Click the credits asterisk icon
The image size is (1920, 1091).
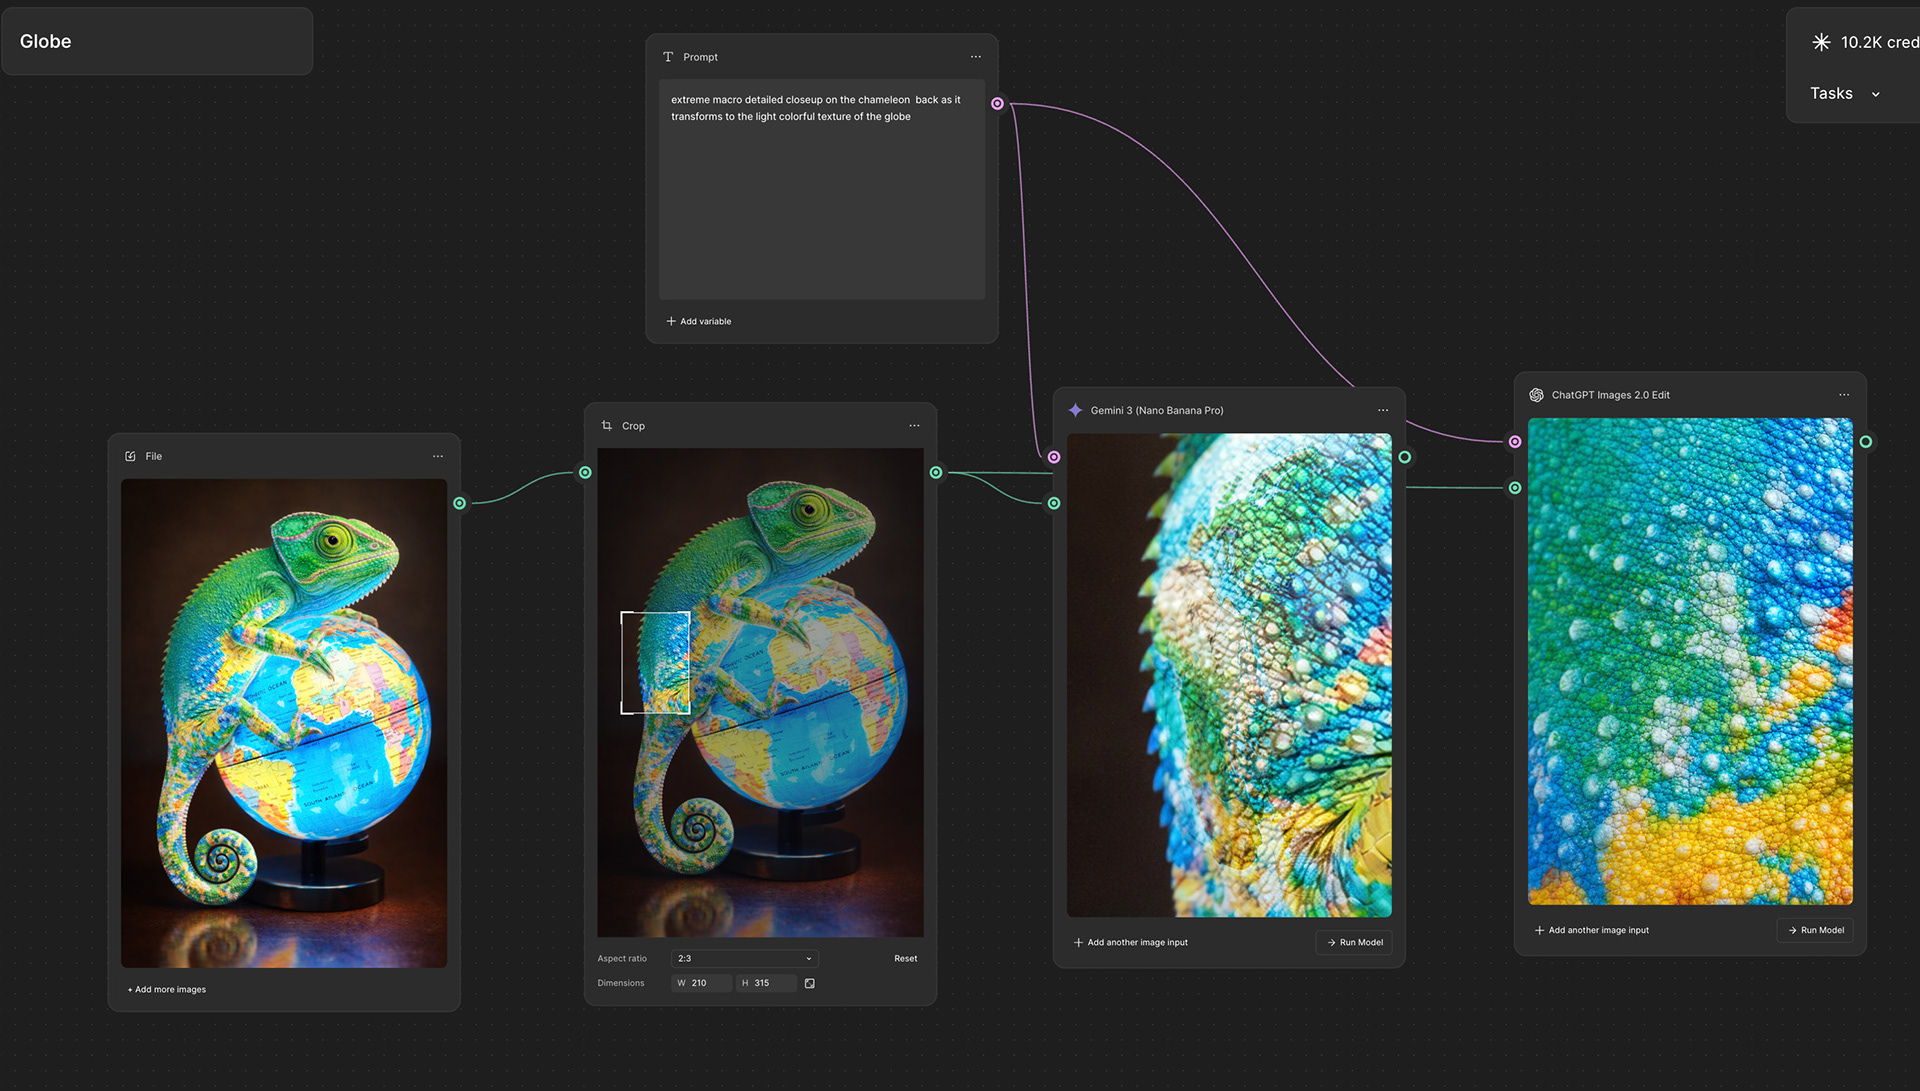coord(1821,42)
